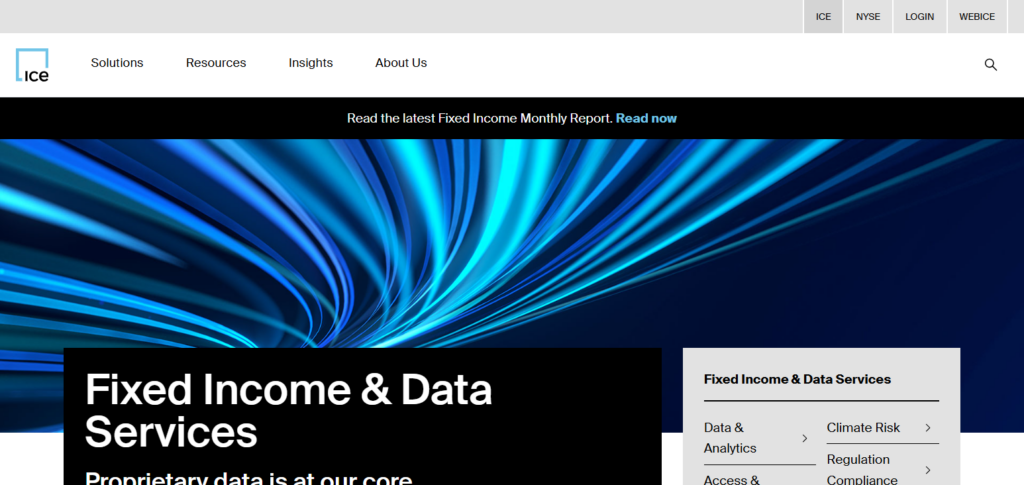The width and height of the screenshot is (1024, 485).
Task: Expand the Data & Analytics chevron
Action: 805,438
